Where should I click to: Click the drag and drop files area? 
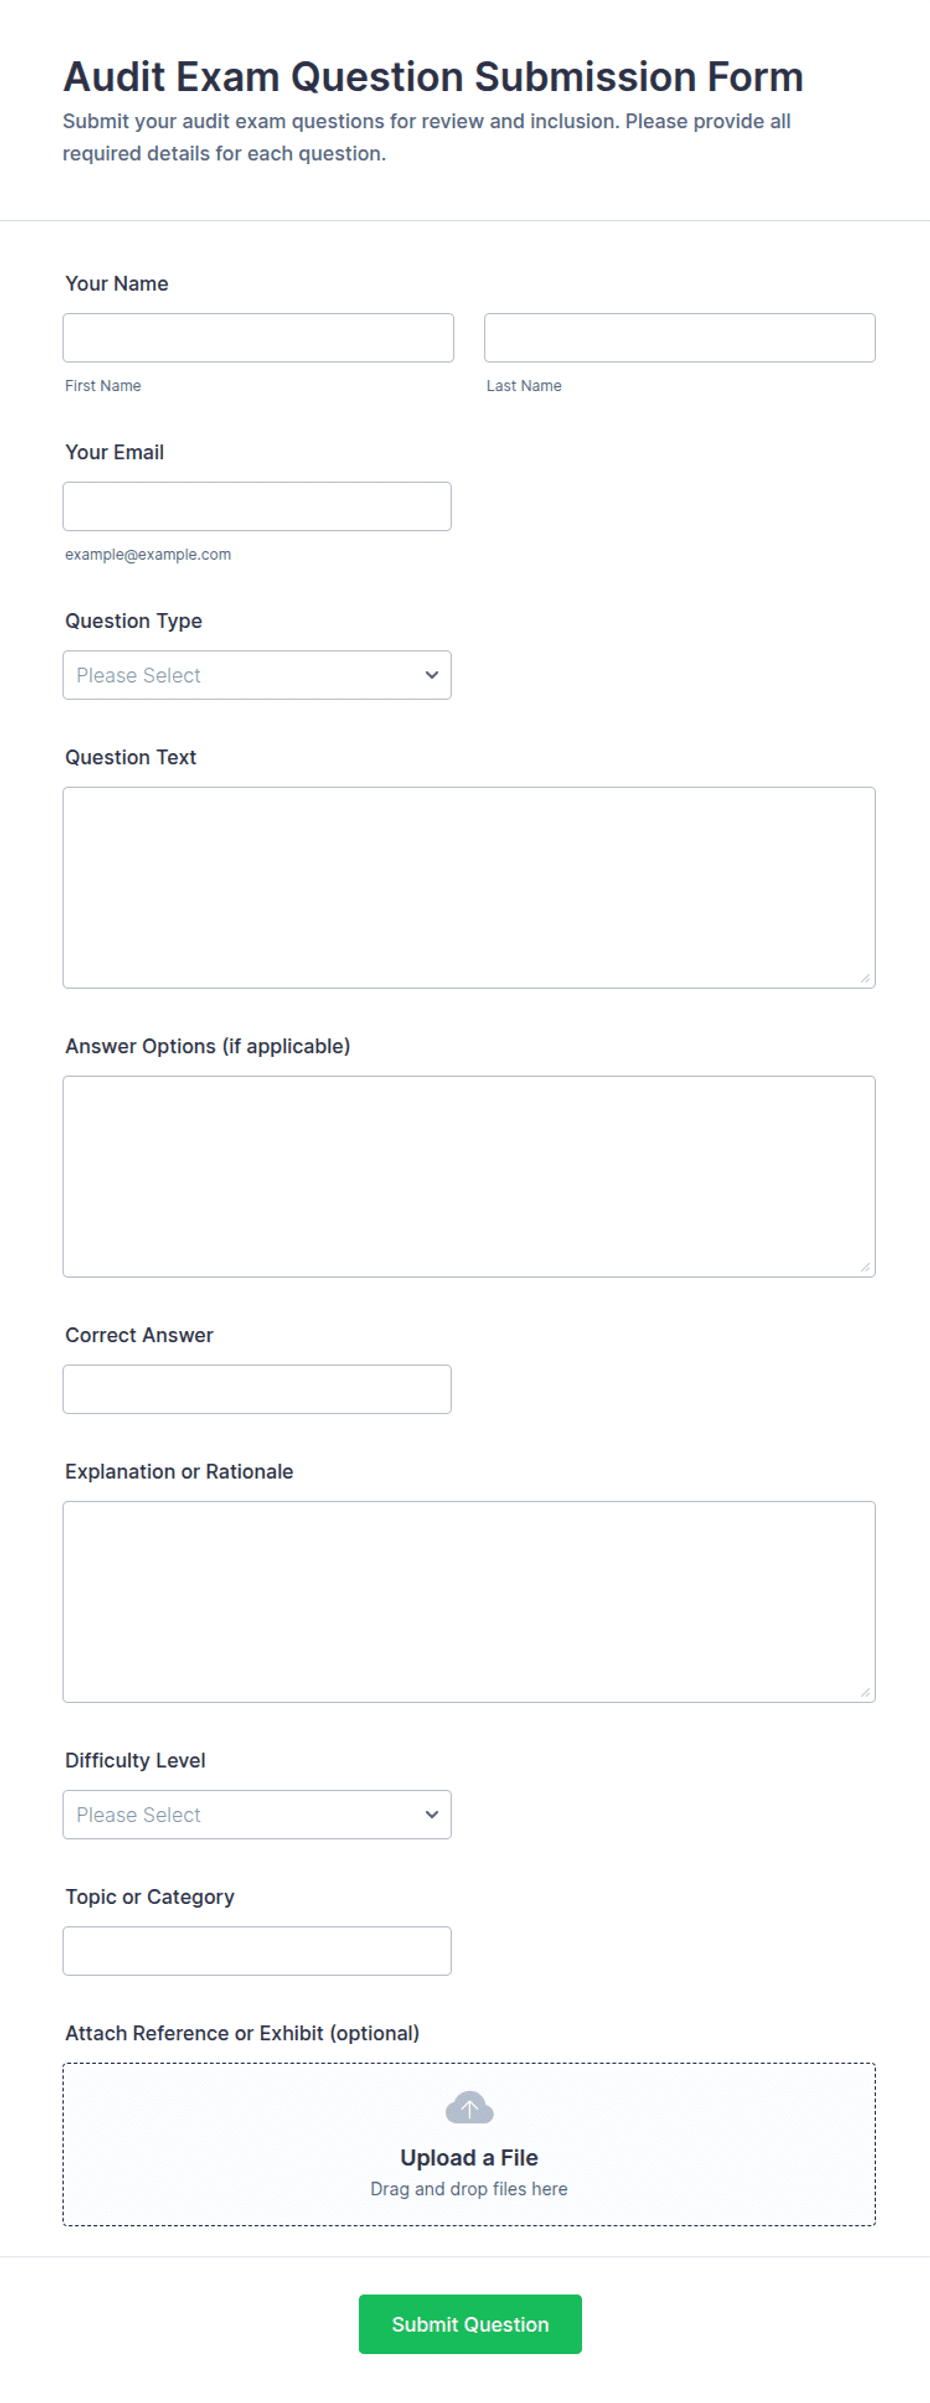[x=469, y=2144]
